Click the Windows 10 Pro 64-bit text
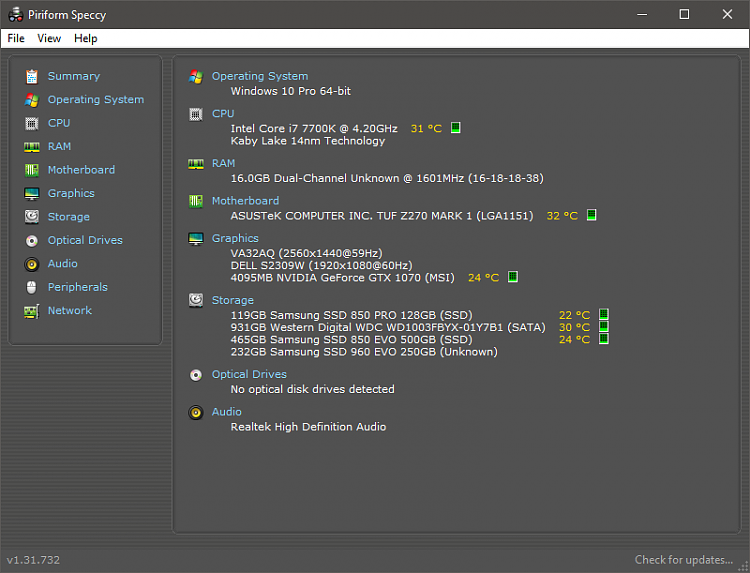The image size is (750, 573). pos(290,91)
